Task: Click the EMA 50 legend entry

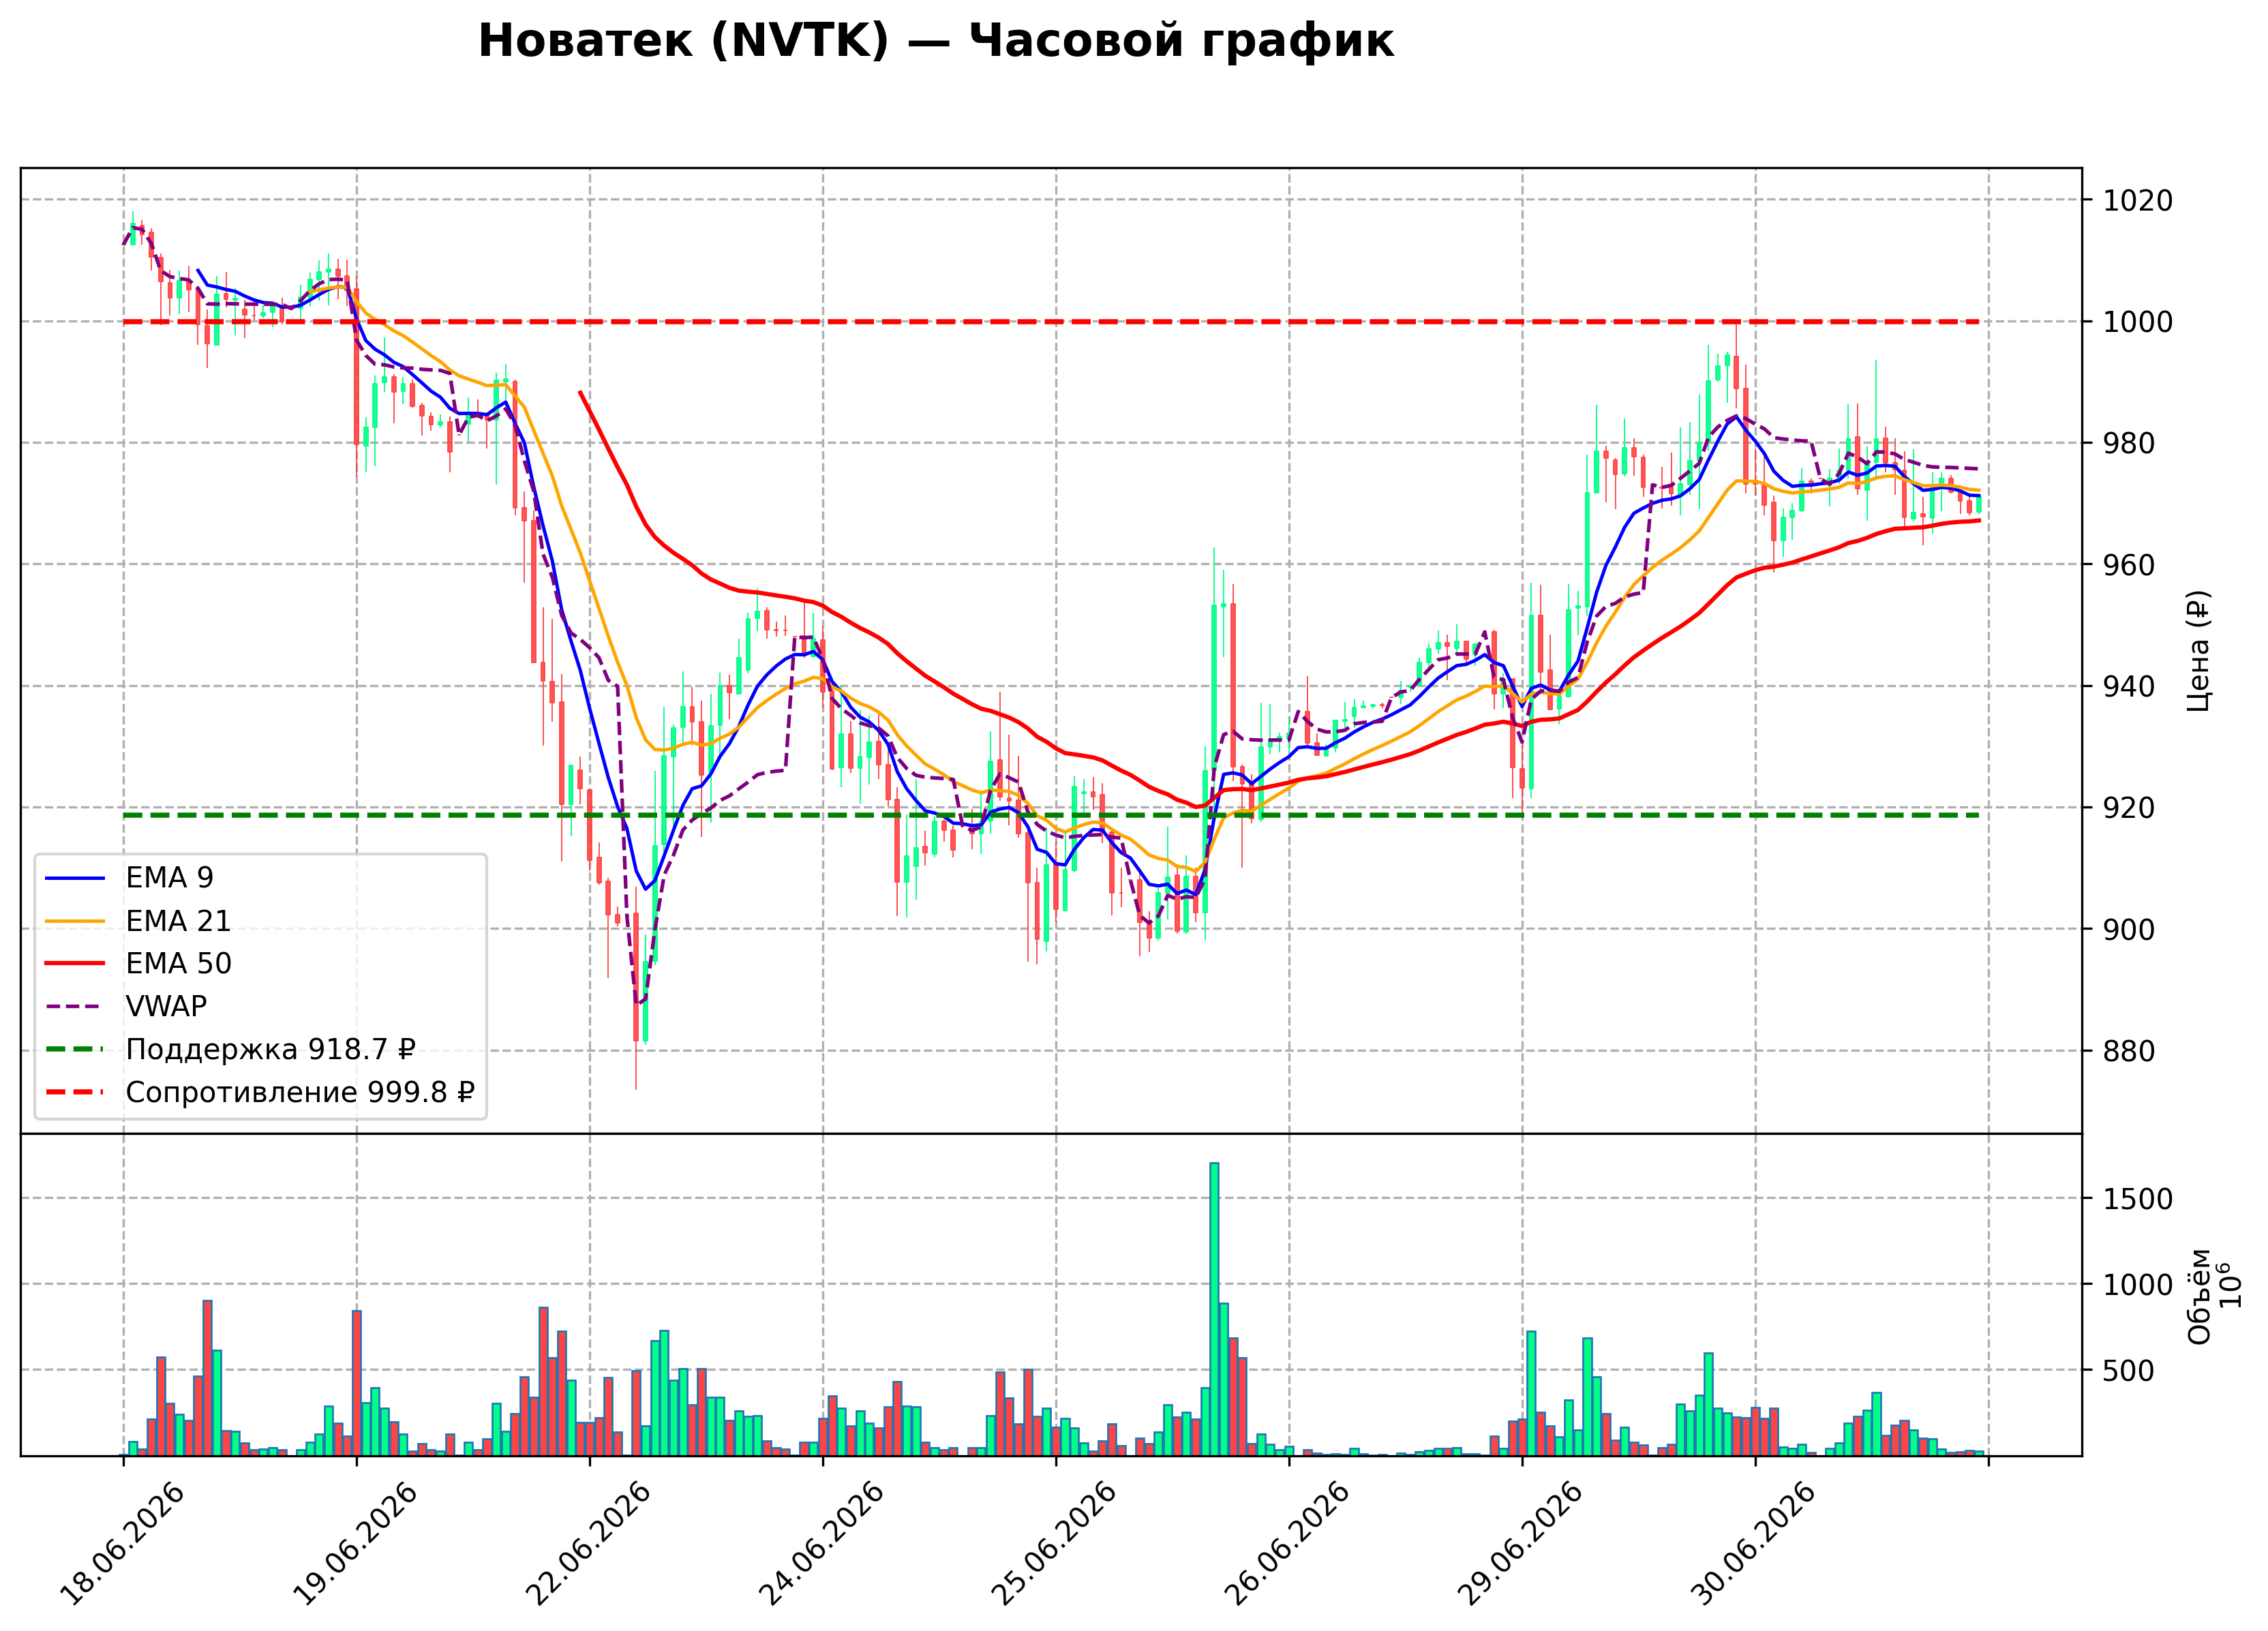Action: tap(138, 963)
